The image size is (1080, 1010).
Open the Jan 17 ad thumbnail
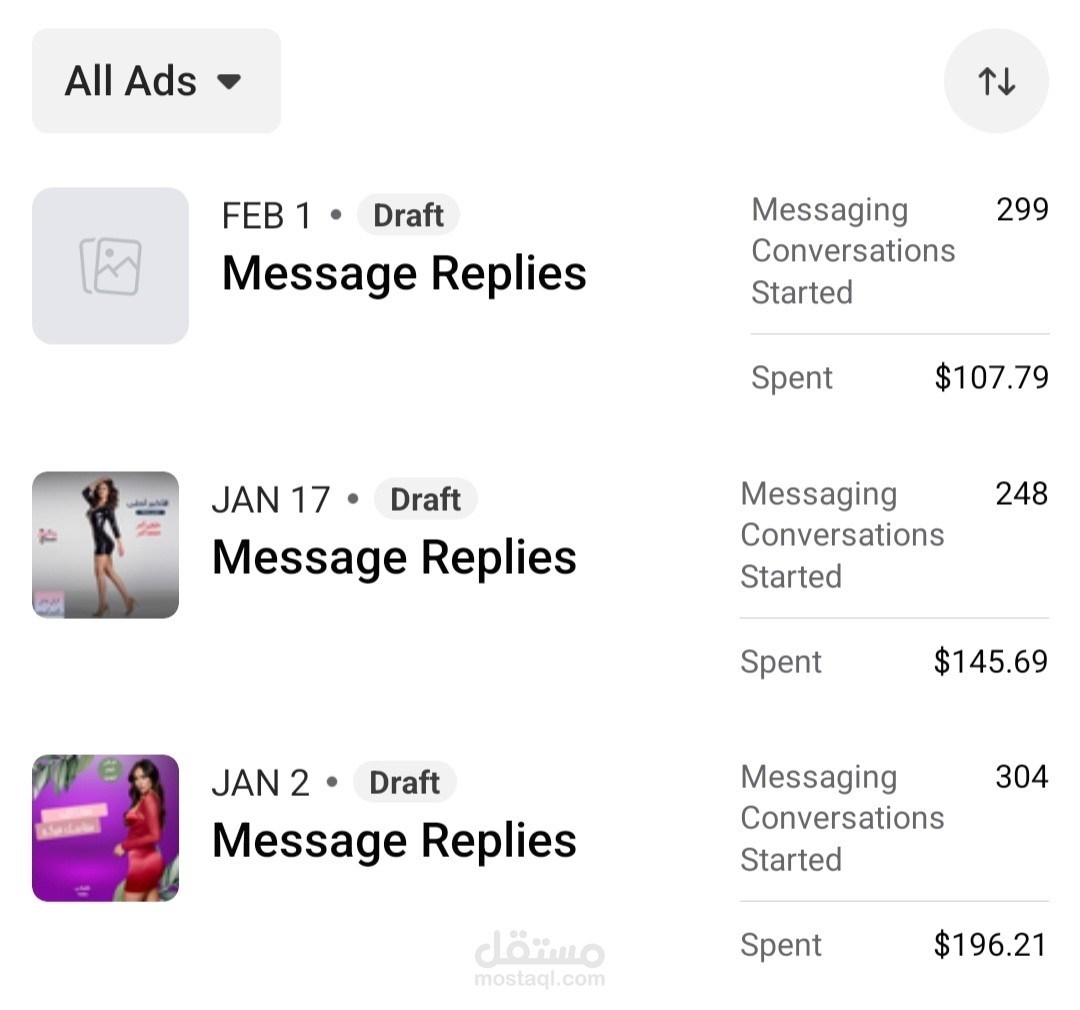(106, 545)
